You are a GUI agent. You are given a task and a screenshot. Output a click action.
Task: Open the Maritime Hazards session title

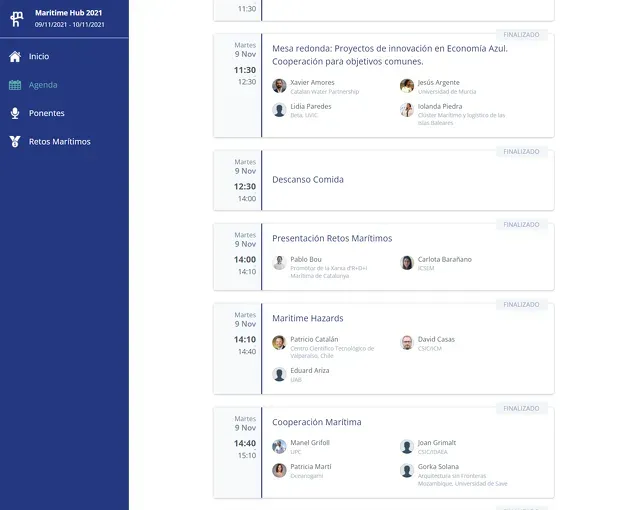[308, 318]
